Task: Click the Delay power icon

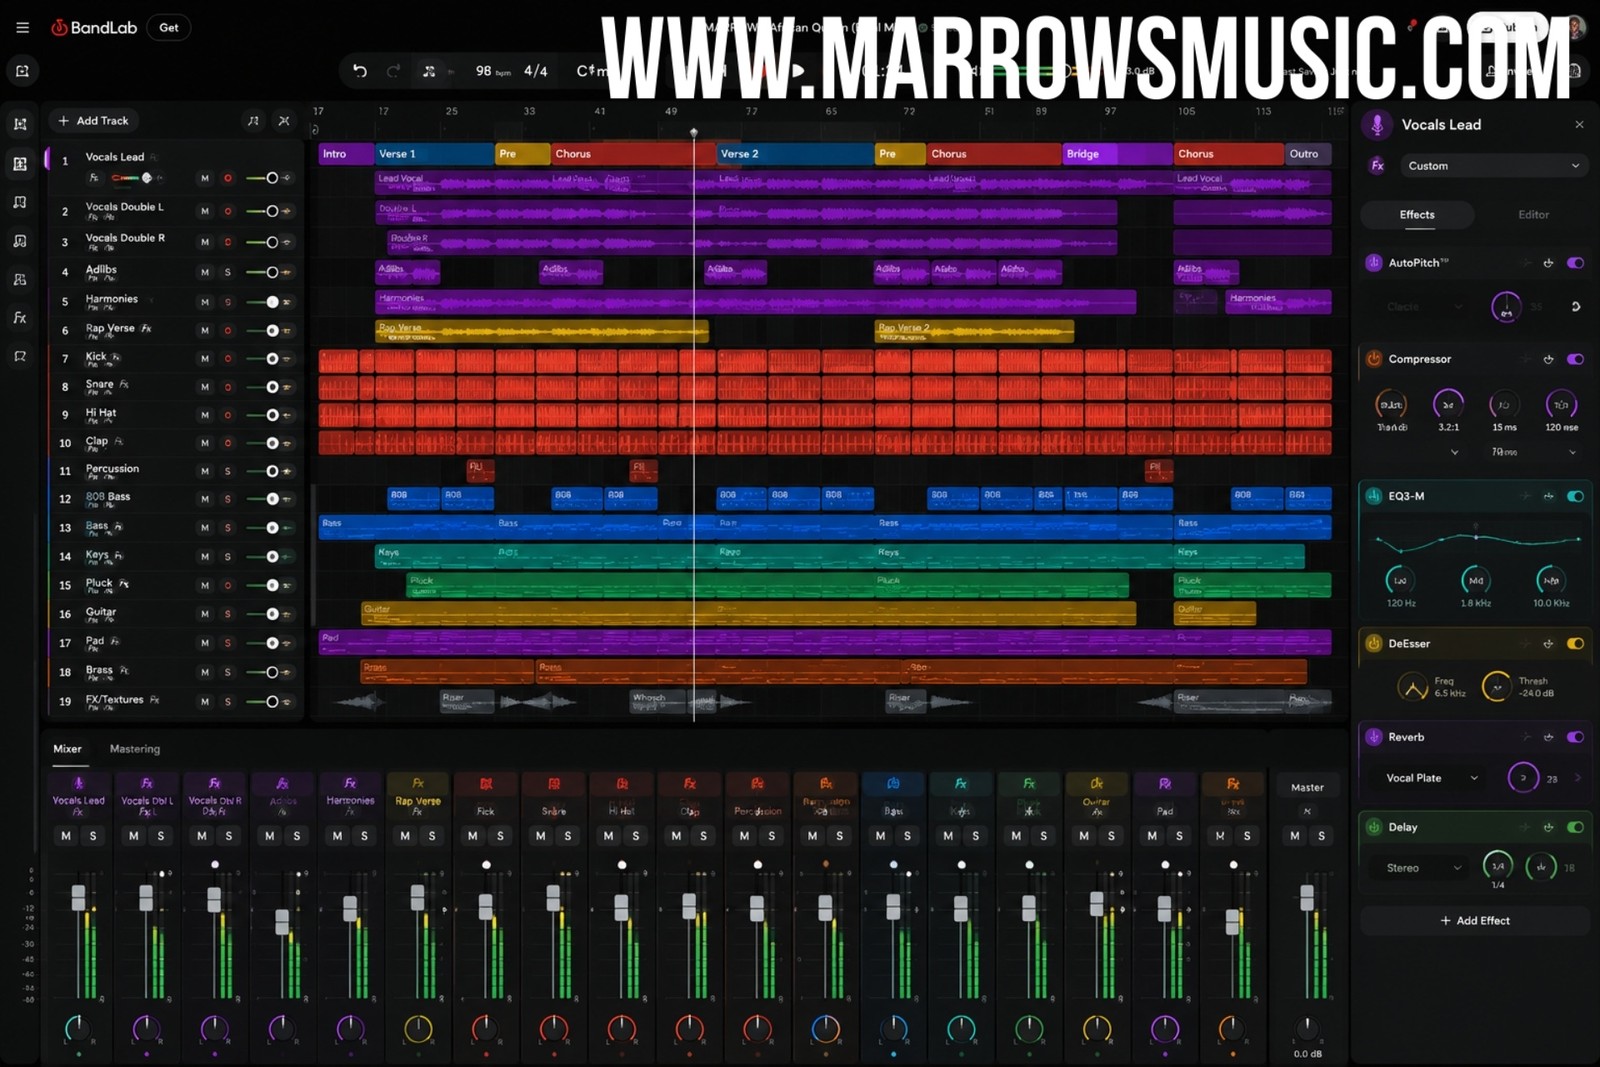Action: point(1374,827)
